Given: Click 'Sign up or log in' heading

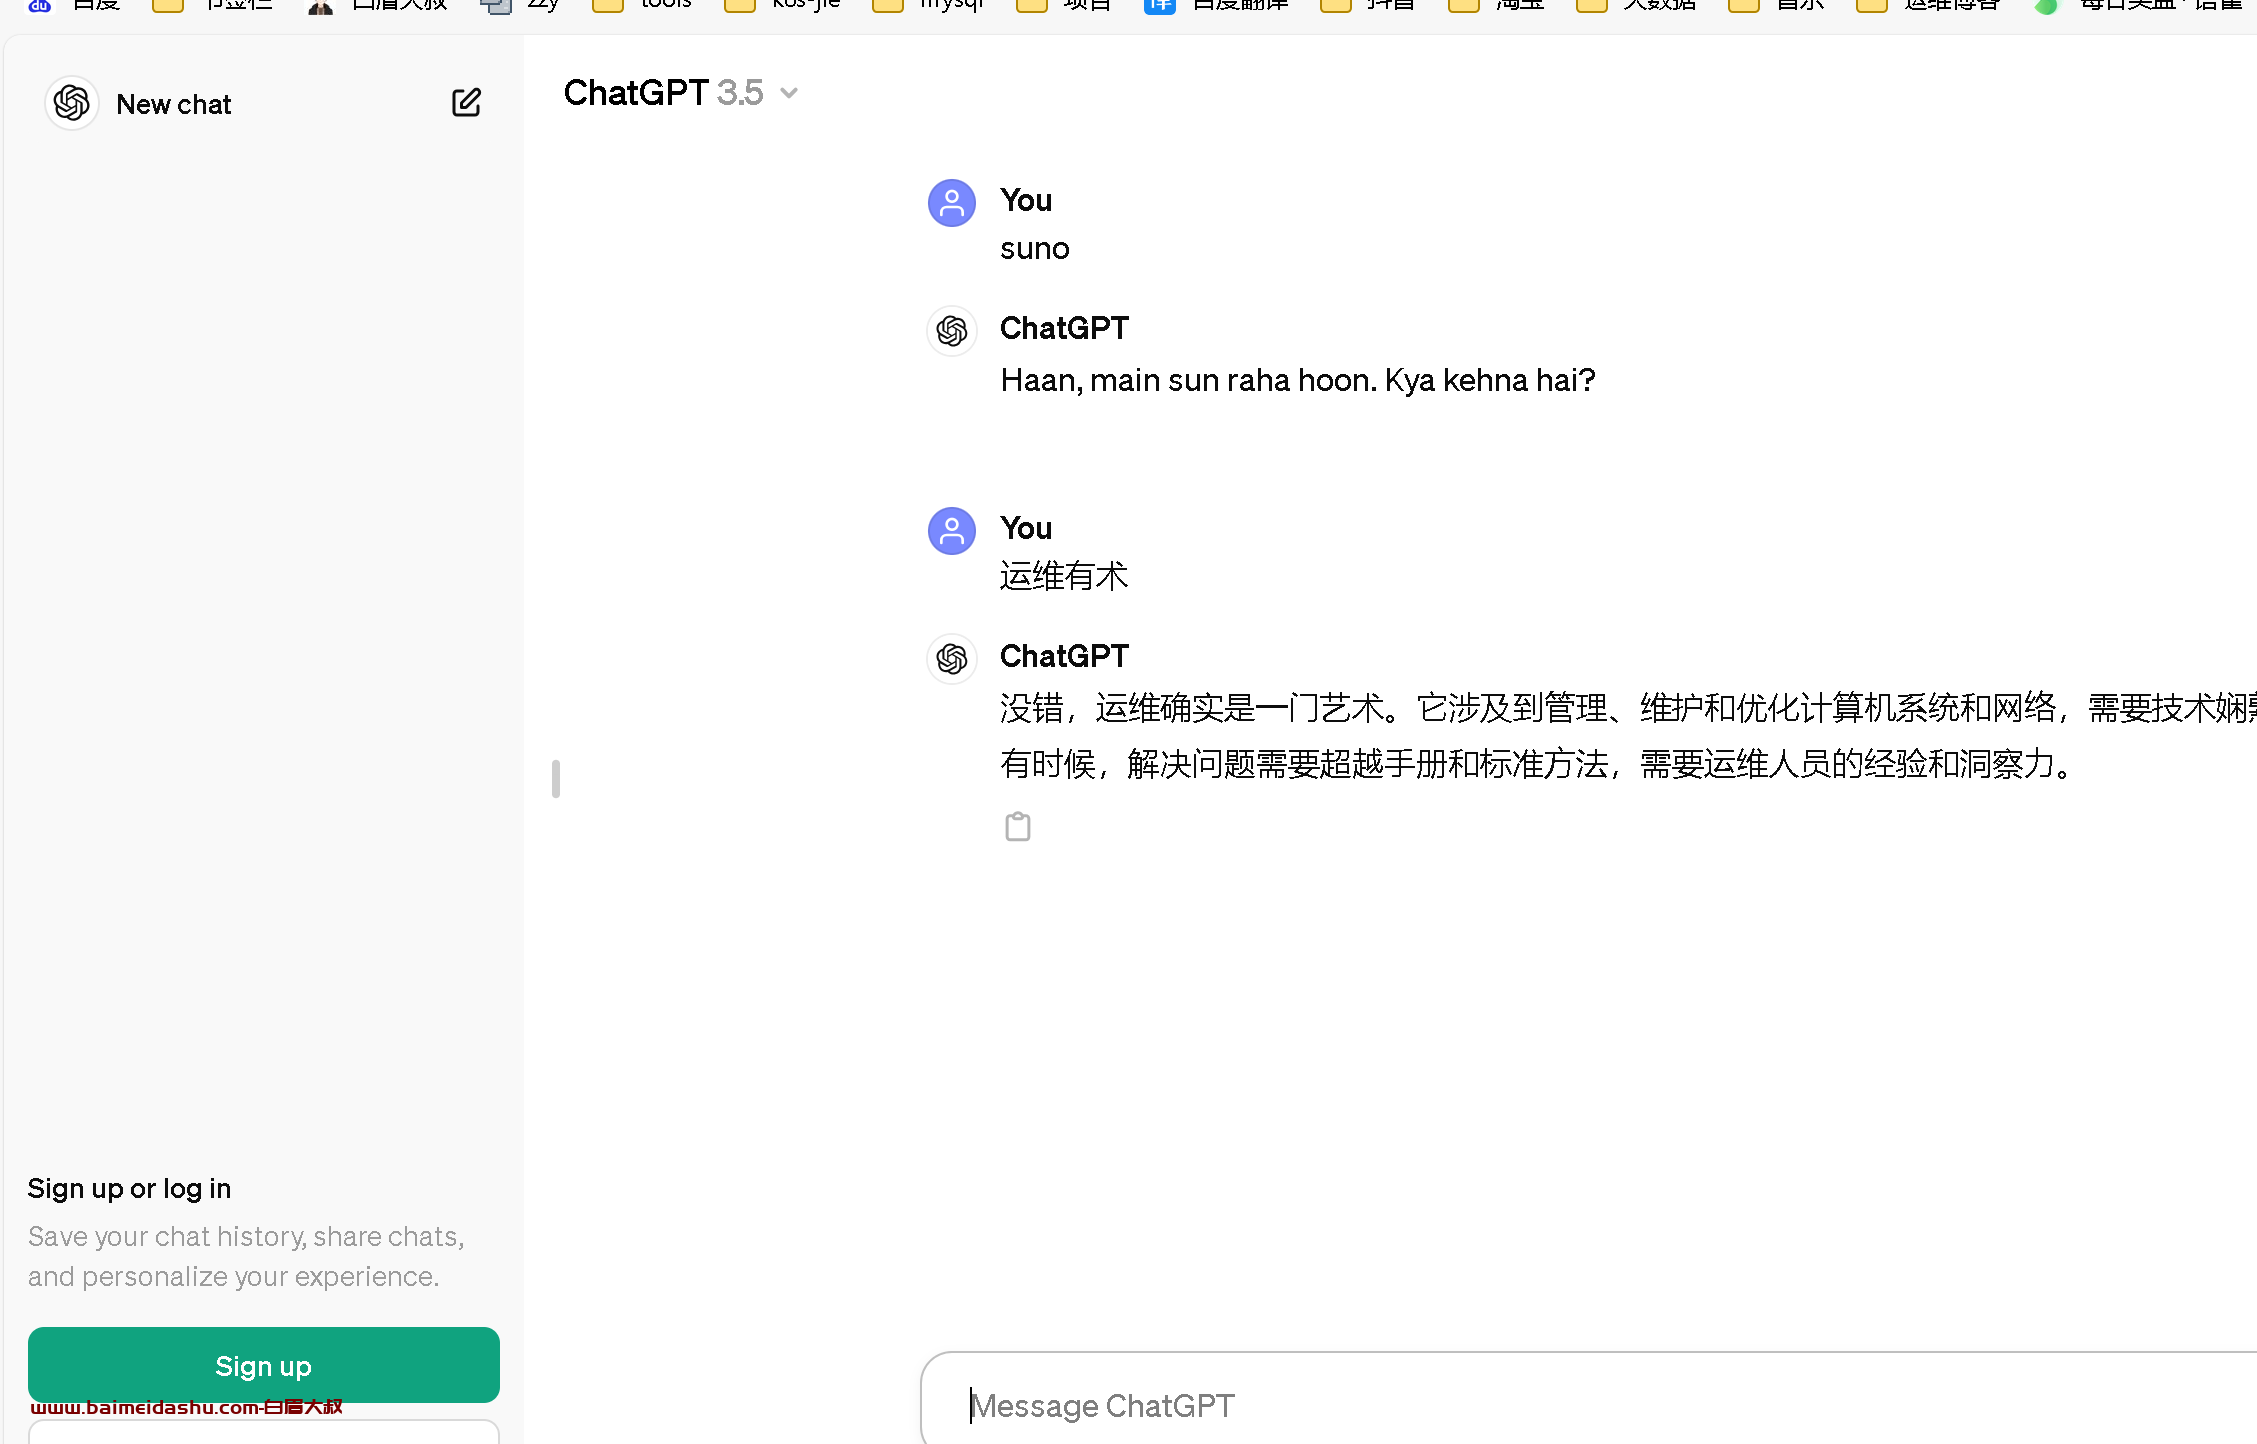Looking at the screenshot, I should (x=129, y=1188).
